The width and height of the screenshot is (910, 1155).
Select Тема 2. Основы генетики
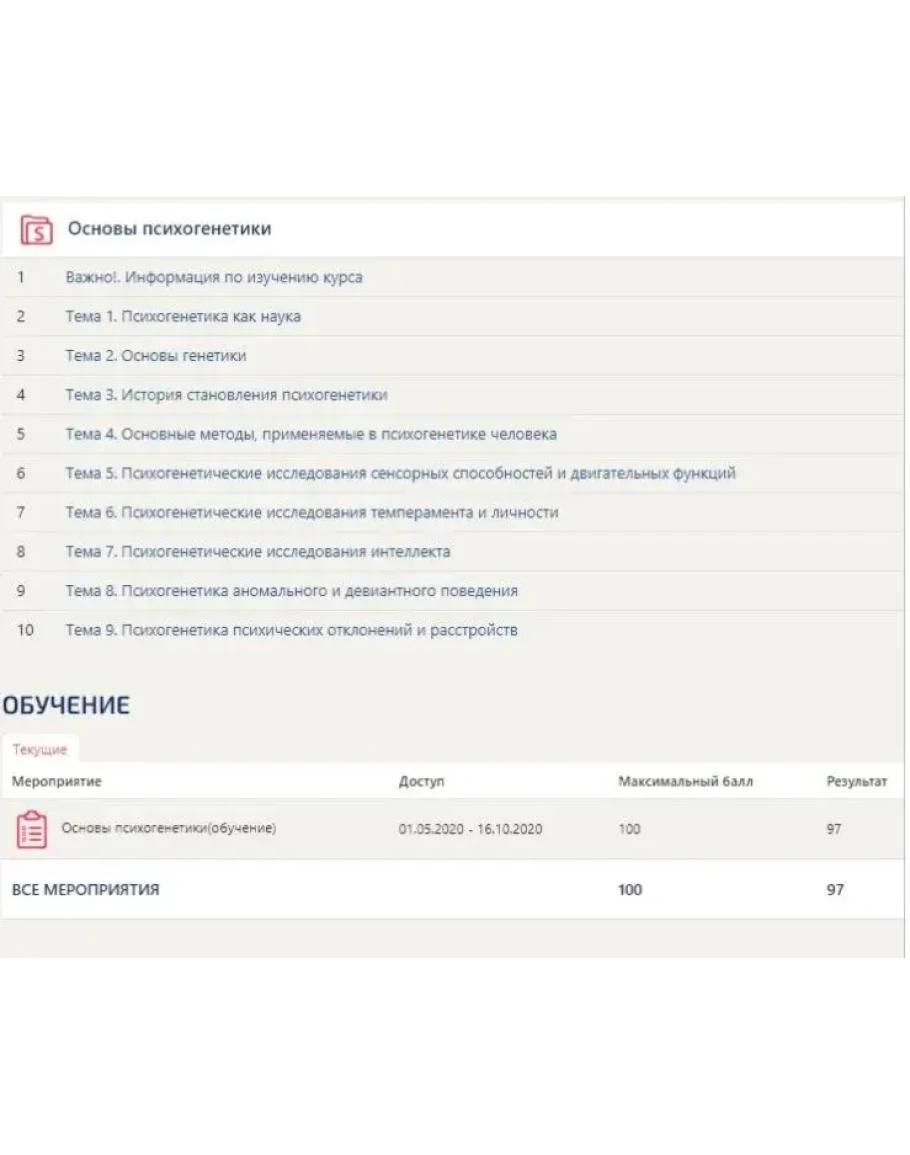tap(156, 355)
